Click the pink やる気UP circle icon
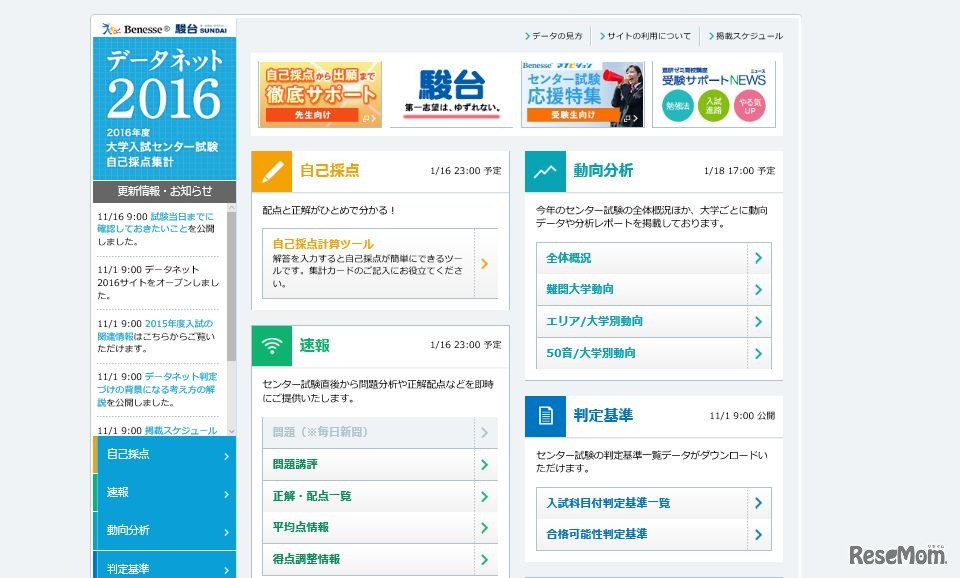 tap(749, 104)
